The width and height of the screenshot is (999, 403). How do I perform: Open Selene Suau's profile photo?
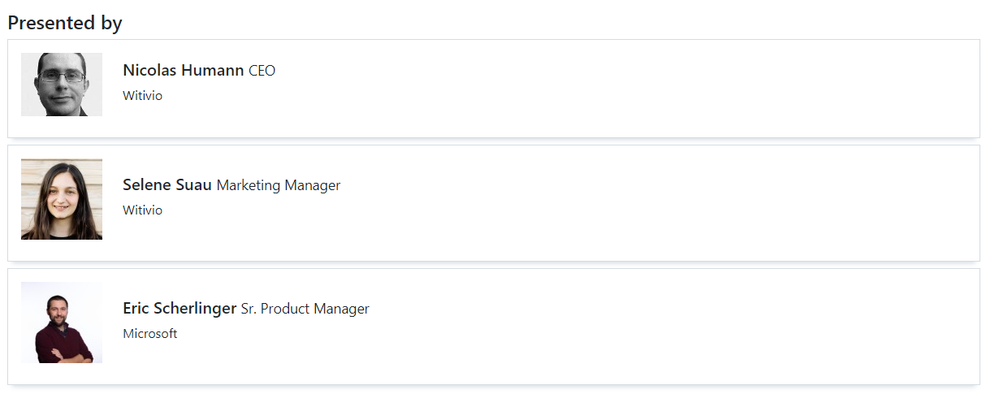coord(61,199)
